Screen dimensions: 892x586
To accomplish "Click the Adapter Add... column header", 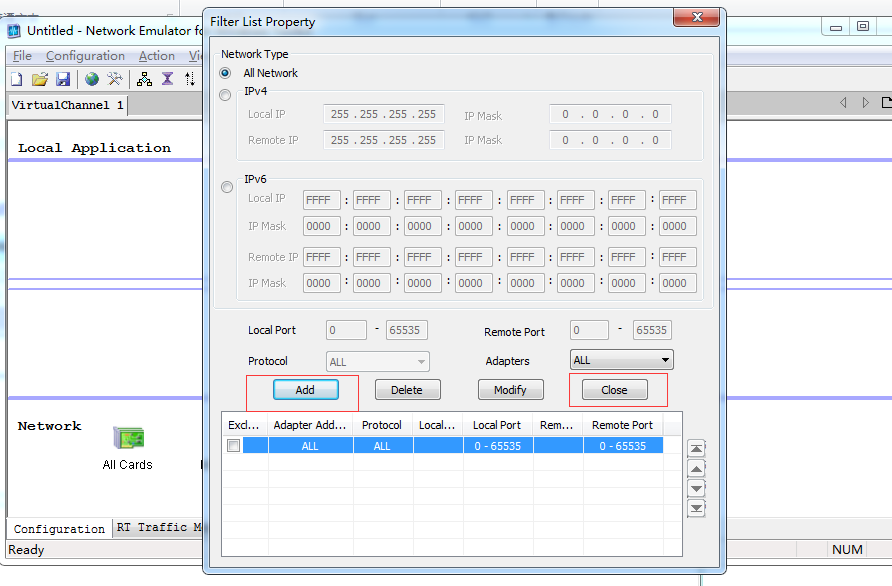I will click(x=310, y=425).
